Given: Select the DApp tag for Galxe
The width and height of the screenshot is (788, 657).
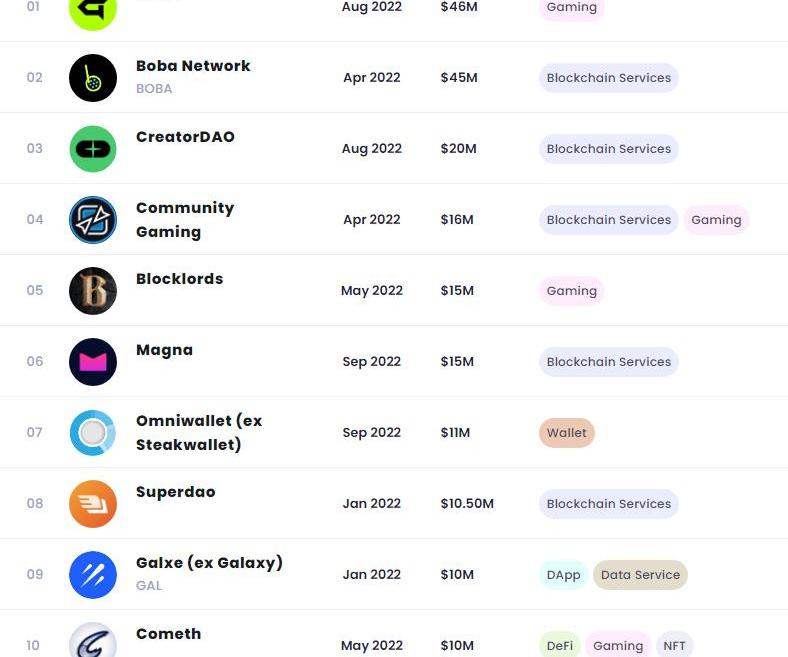Looking at the screenshot, I should click(563, 575).
